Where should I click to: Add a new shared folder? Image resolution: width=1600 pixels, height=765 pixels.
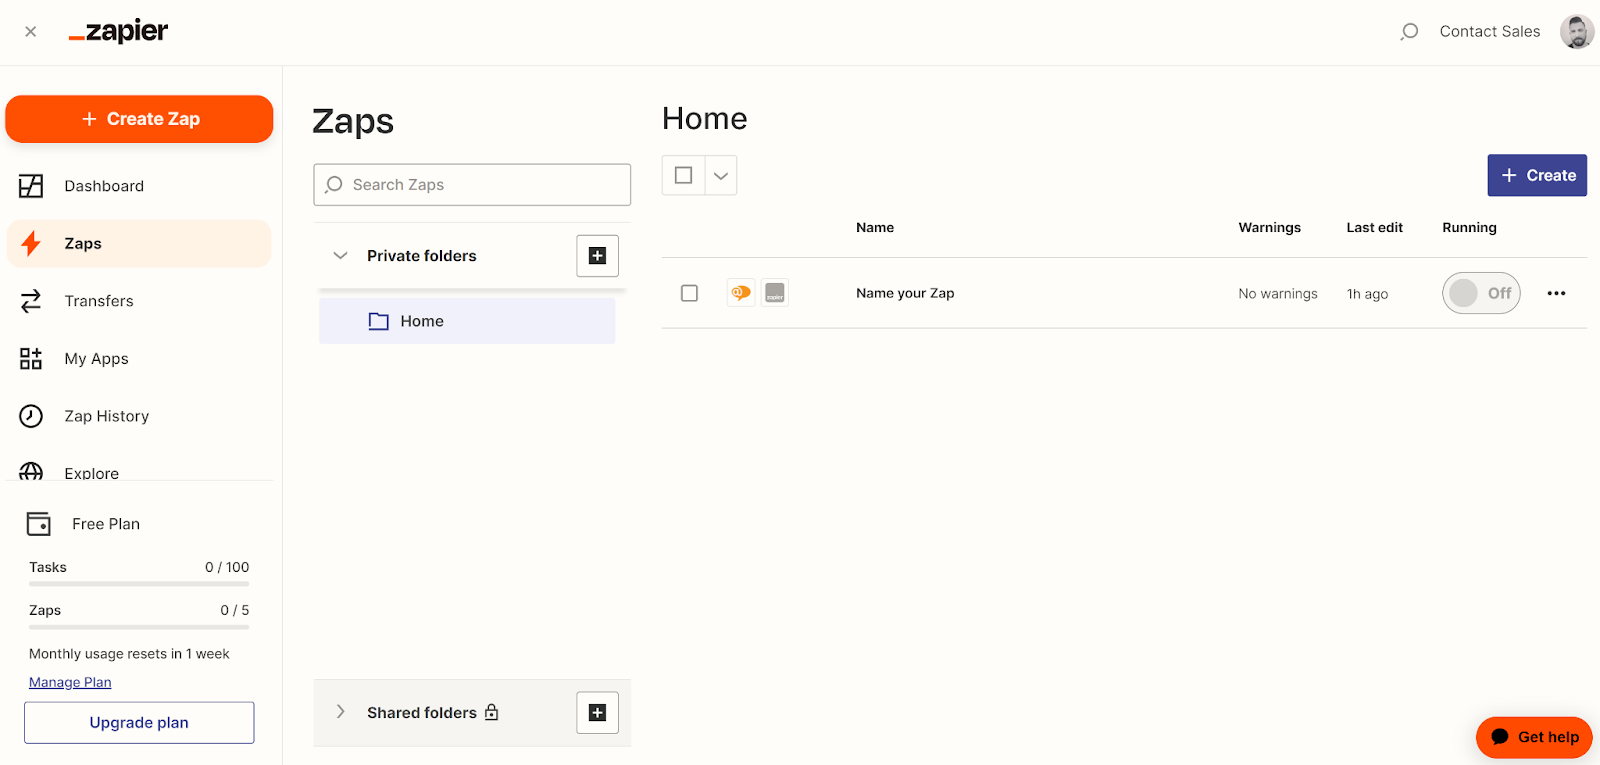point(597,713)
